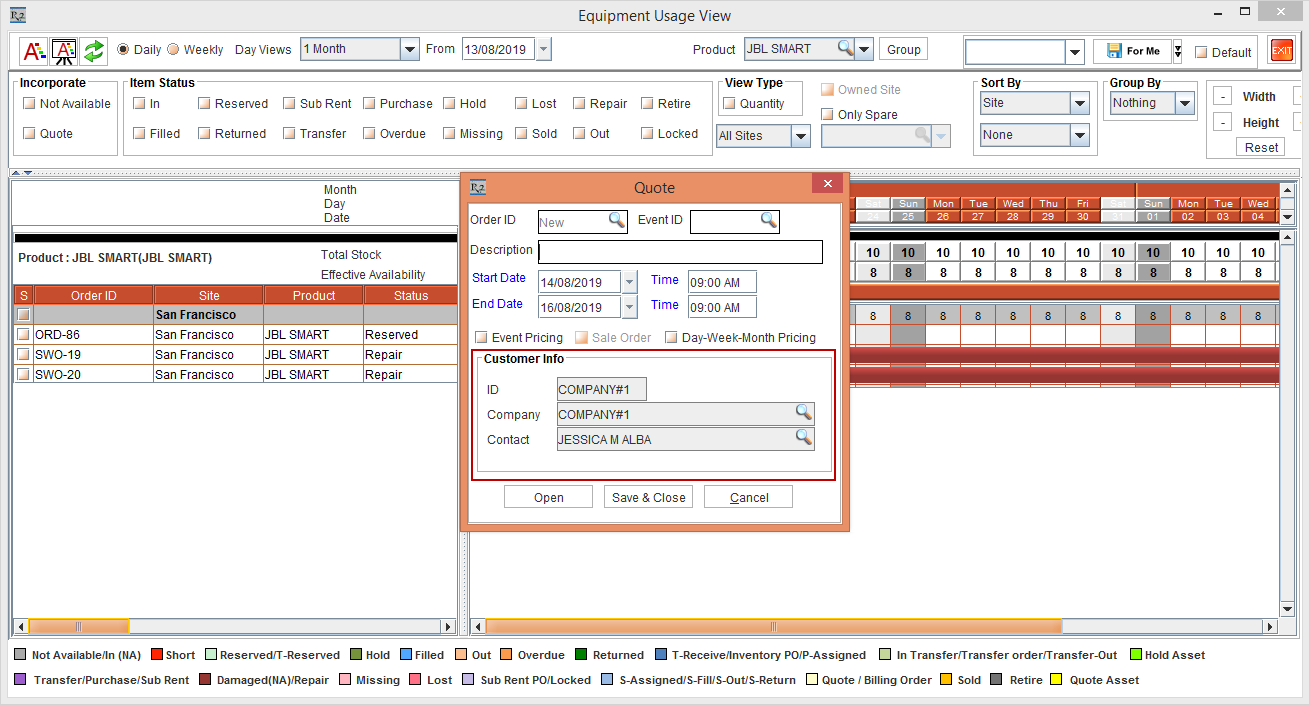Expand the Product dropdown arrow
The image size is (1310, 705).
865,49
